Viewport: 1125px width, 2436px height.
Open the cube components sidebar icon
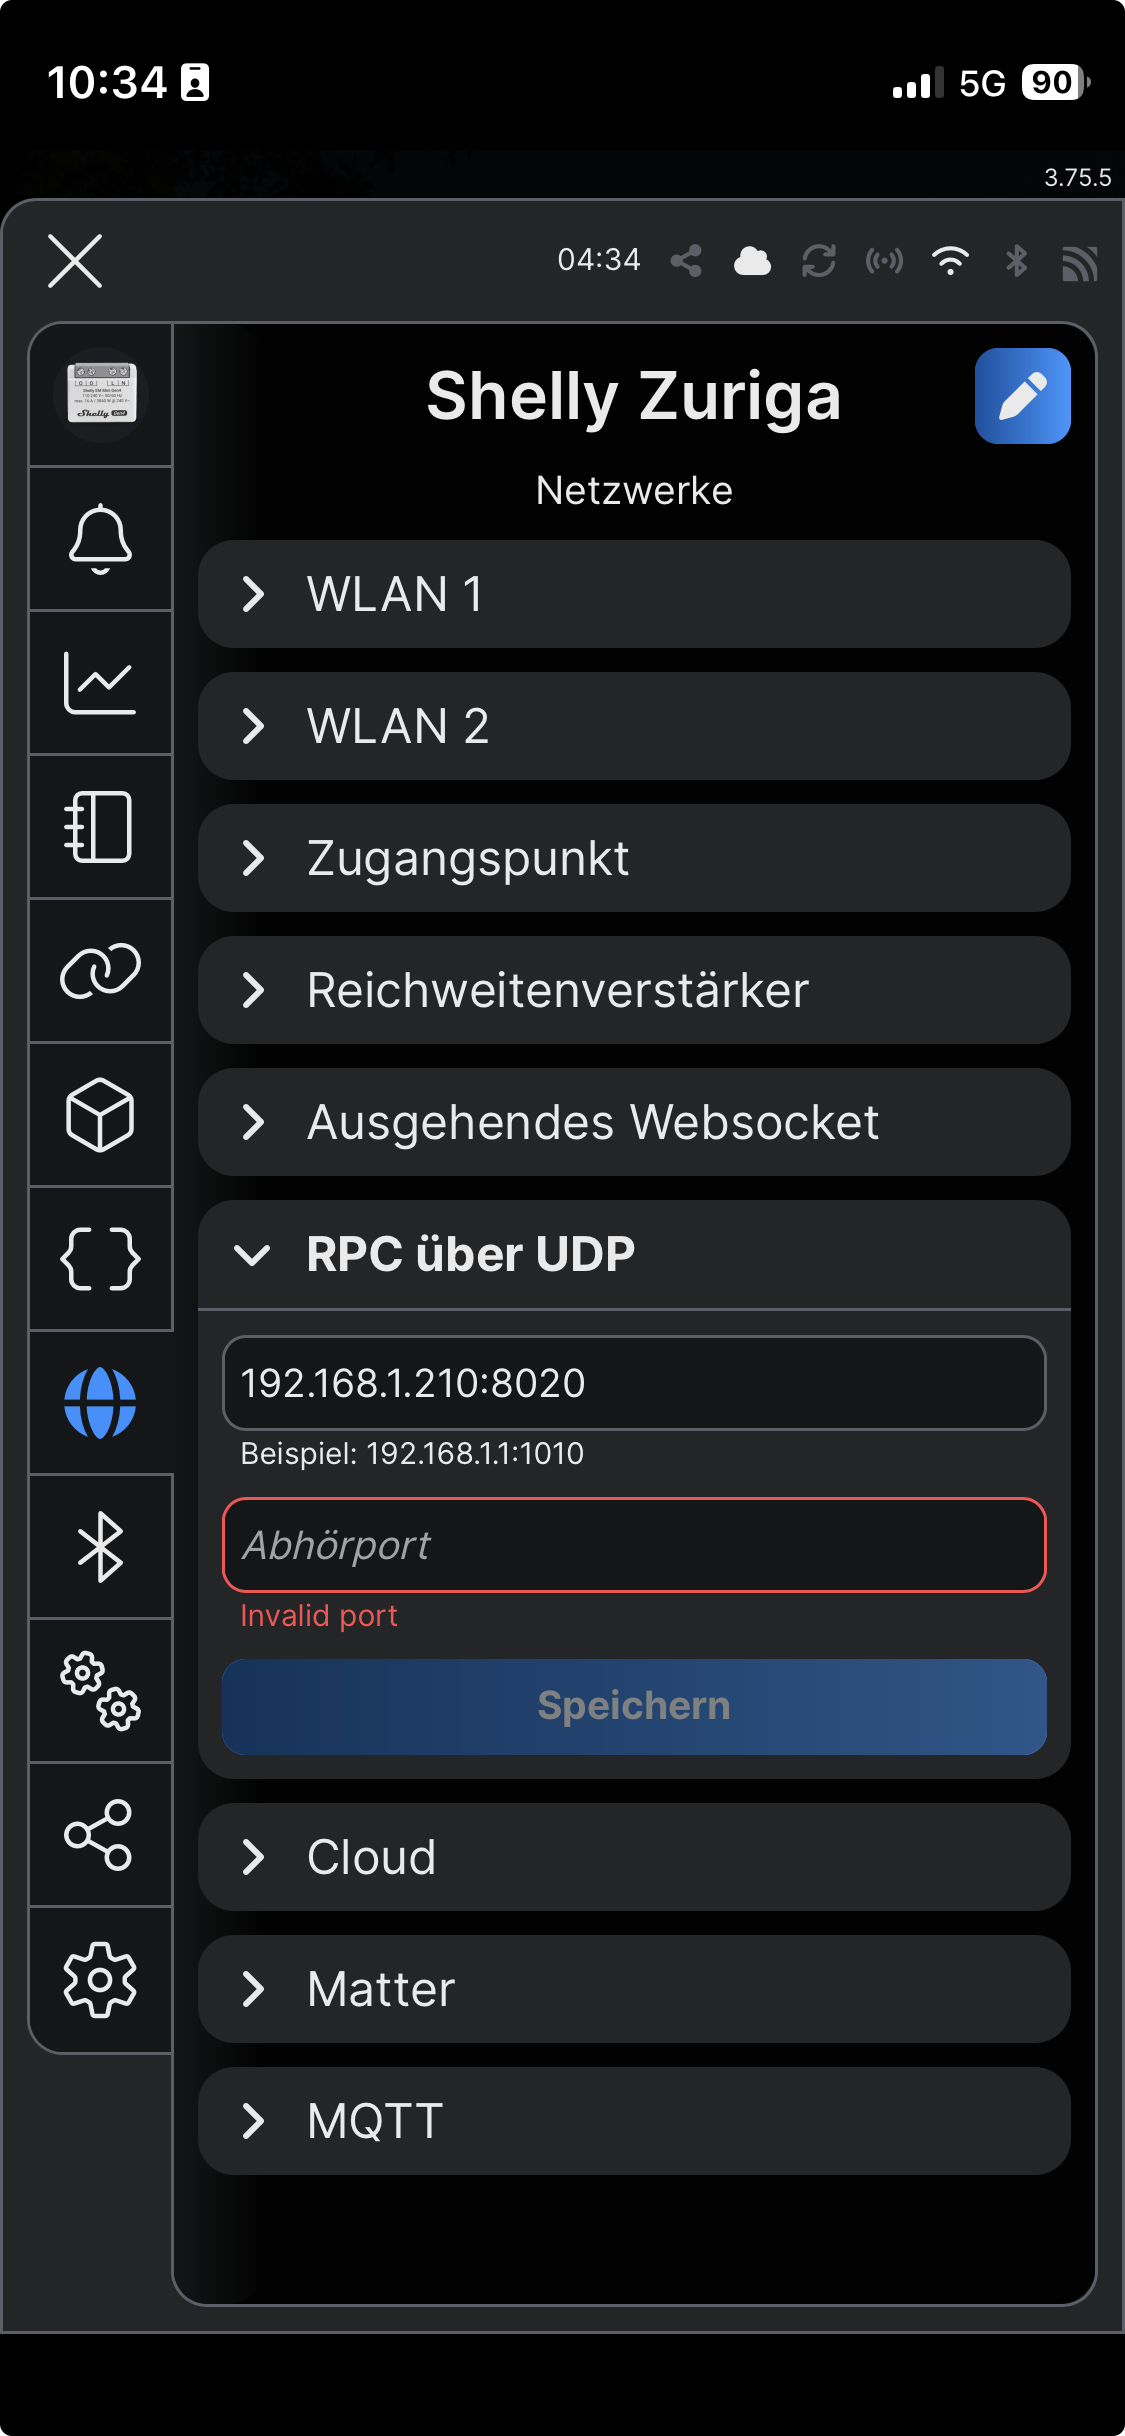tap(100, 1115)
